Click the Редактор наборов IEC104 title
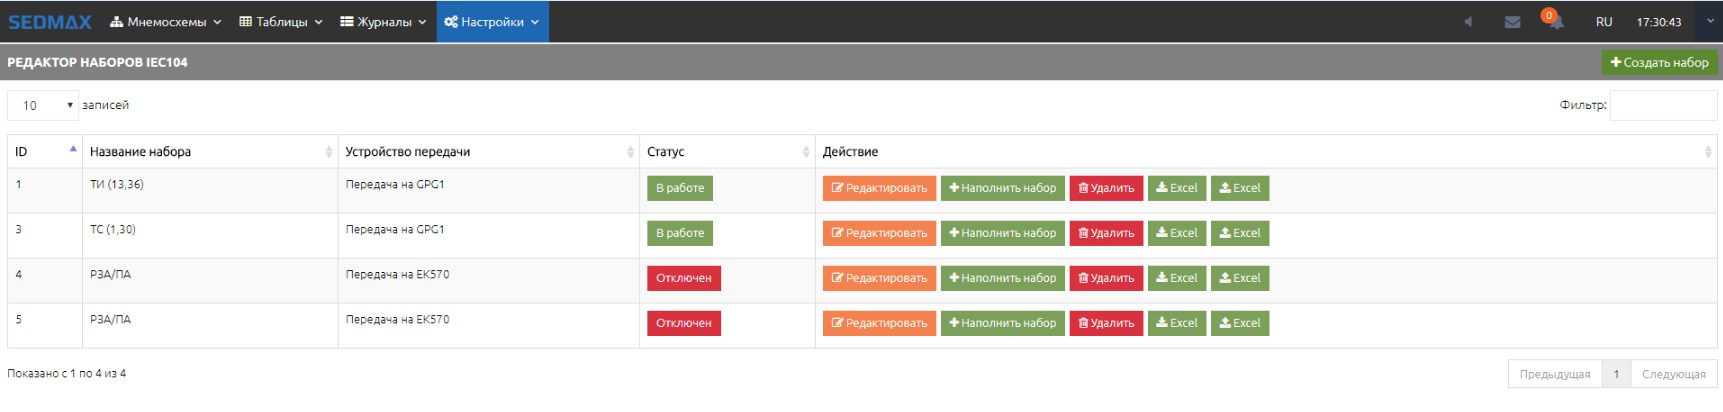 point(97,62)
